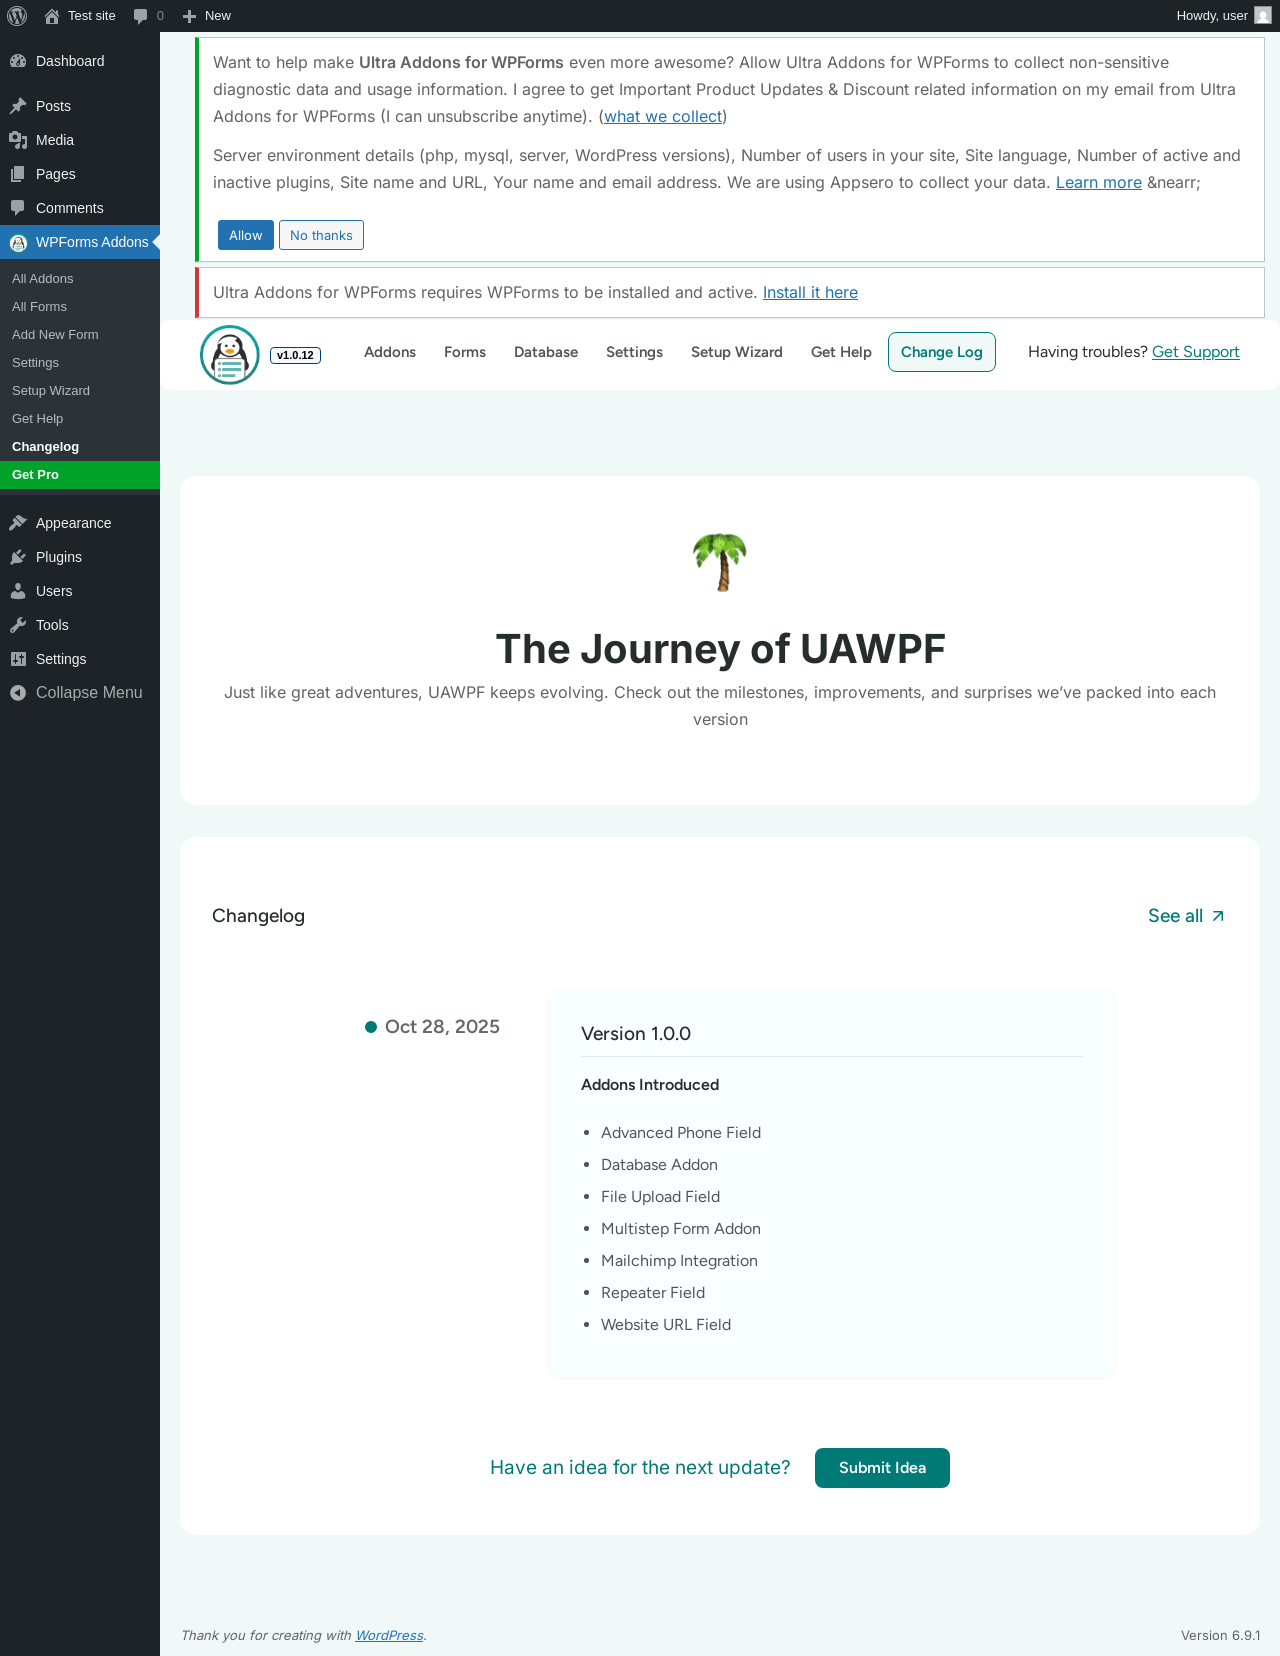Select Get Pro in the submenu
The width and height of the screenshot is (1280, 1656).
tap(80, 475)
